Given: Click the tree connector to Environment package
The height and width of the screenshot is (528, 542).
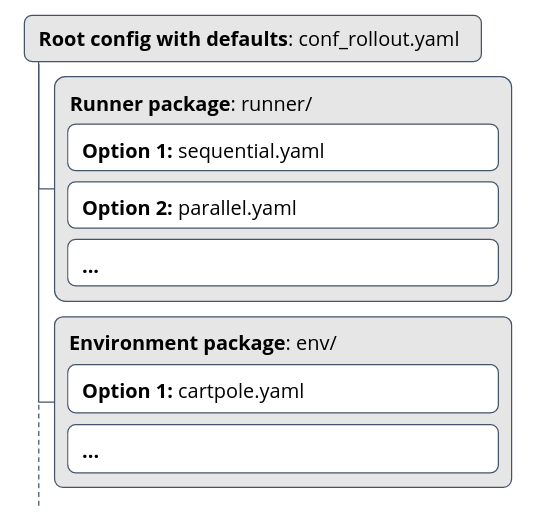Looking at the screenshot, I should (x=46, y=402).
